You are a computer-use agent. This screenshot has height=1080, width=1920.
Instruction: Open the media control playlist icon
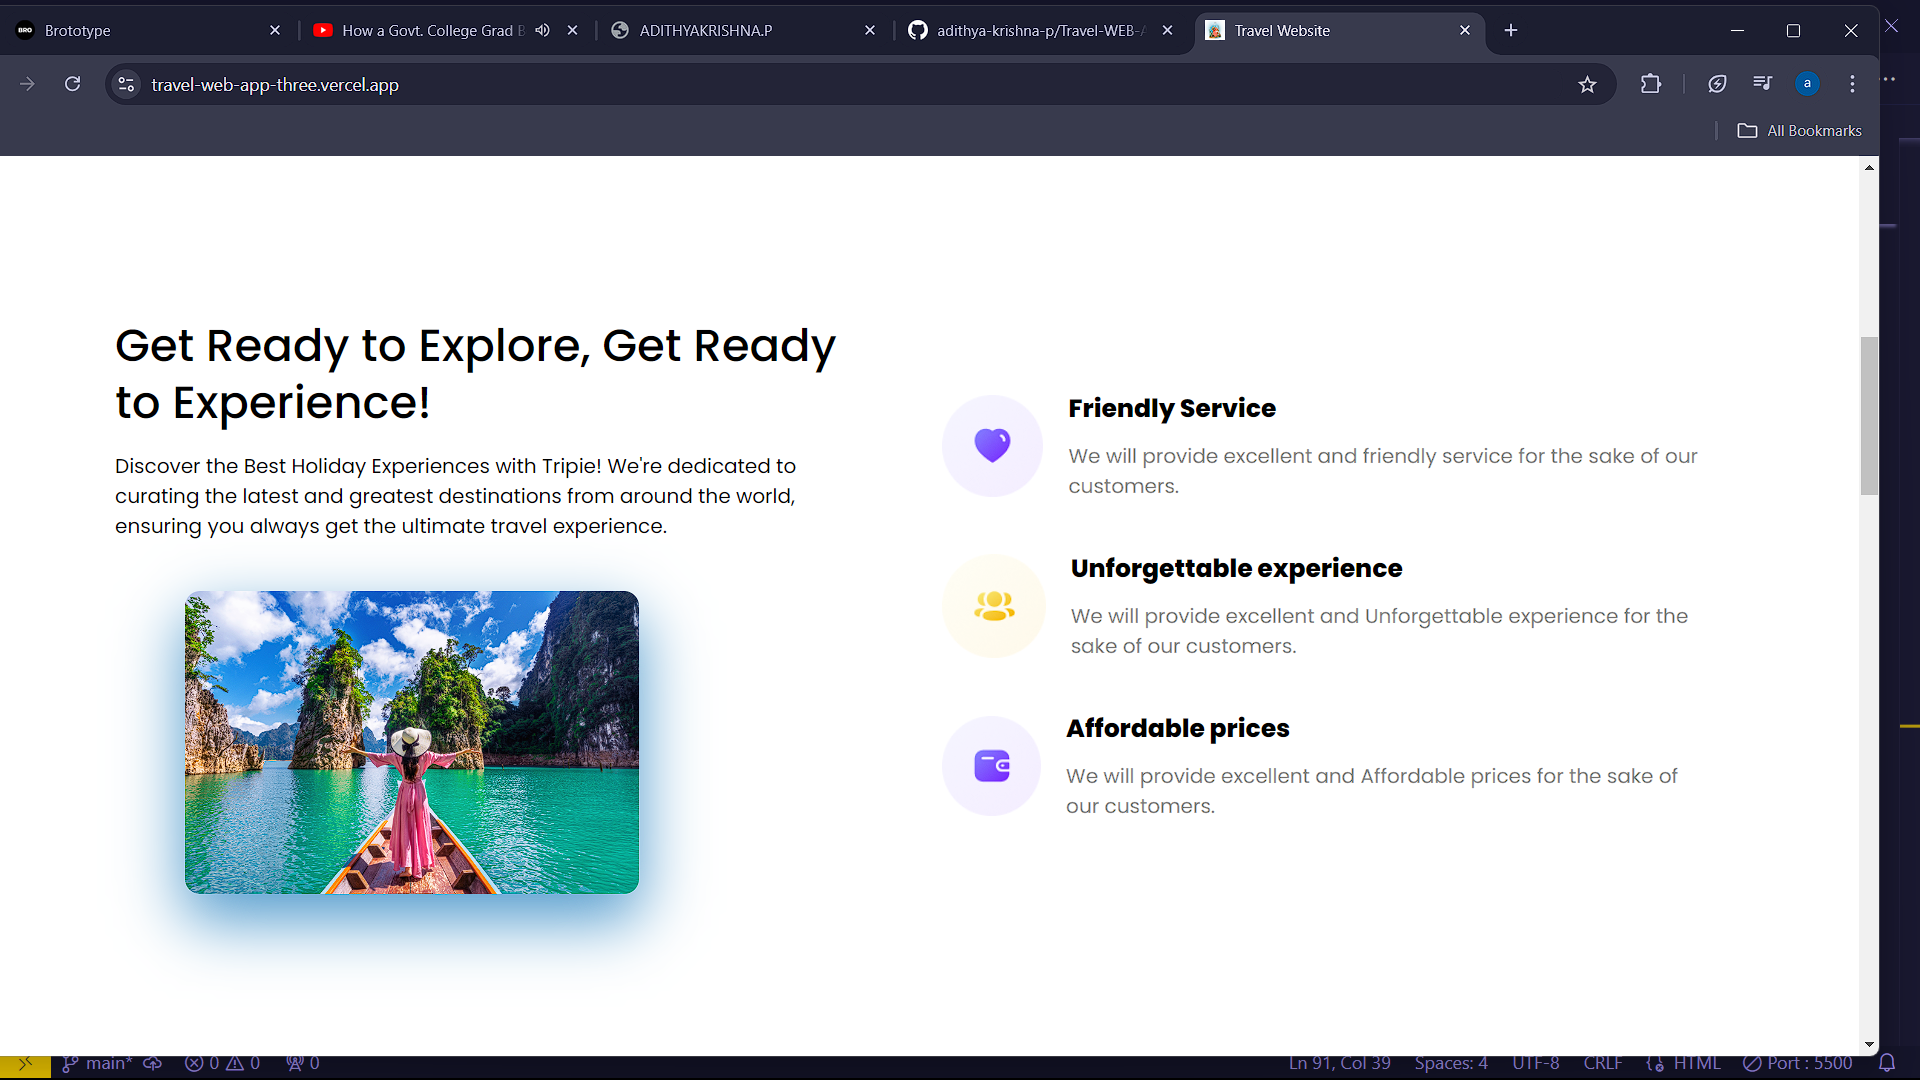pos(1762,84)
